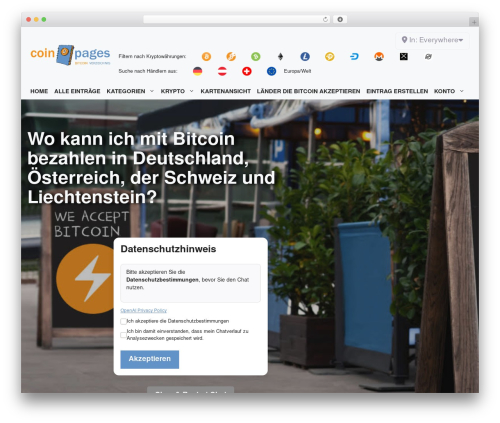Open LÄNDER DIE BITCOIN AKZEPTIEREN

tap(308, 91)
